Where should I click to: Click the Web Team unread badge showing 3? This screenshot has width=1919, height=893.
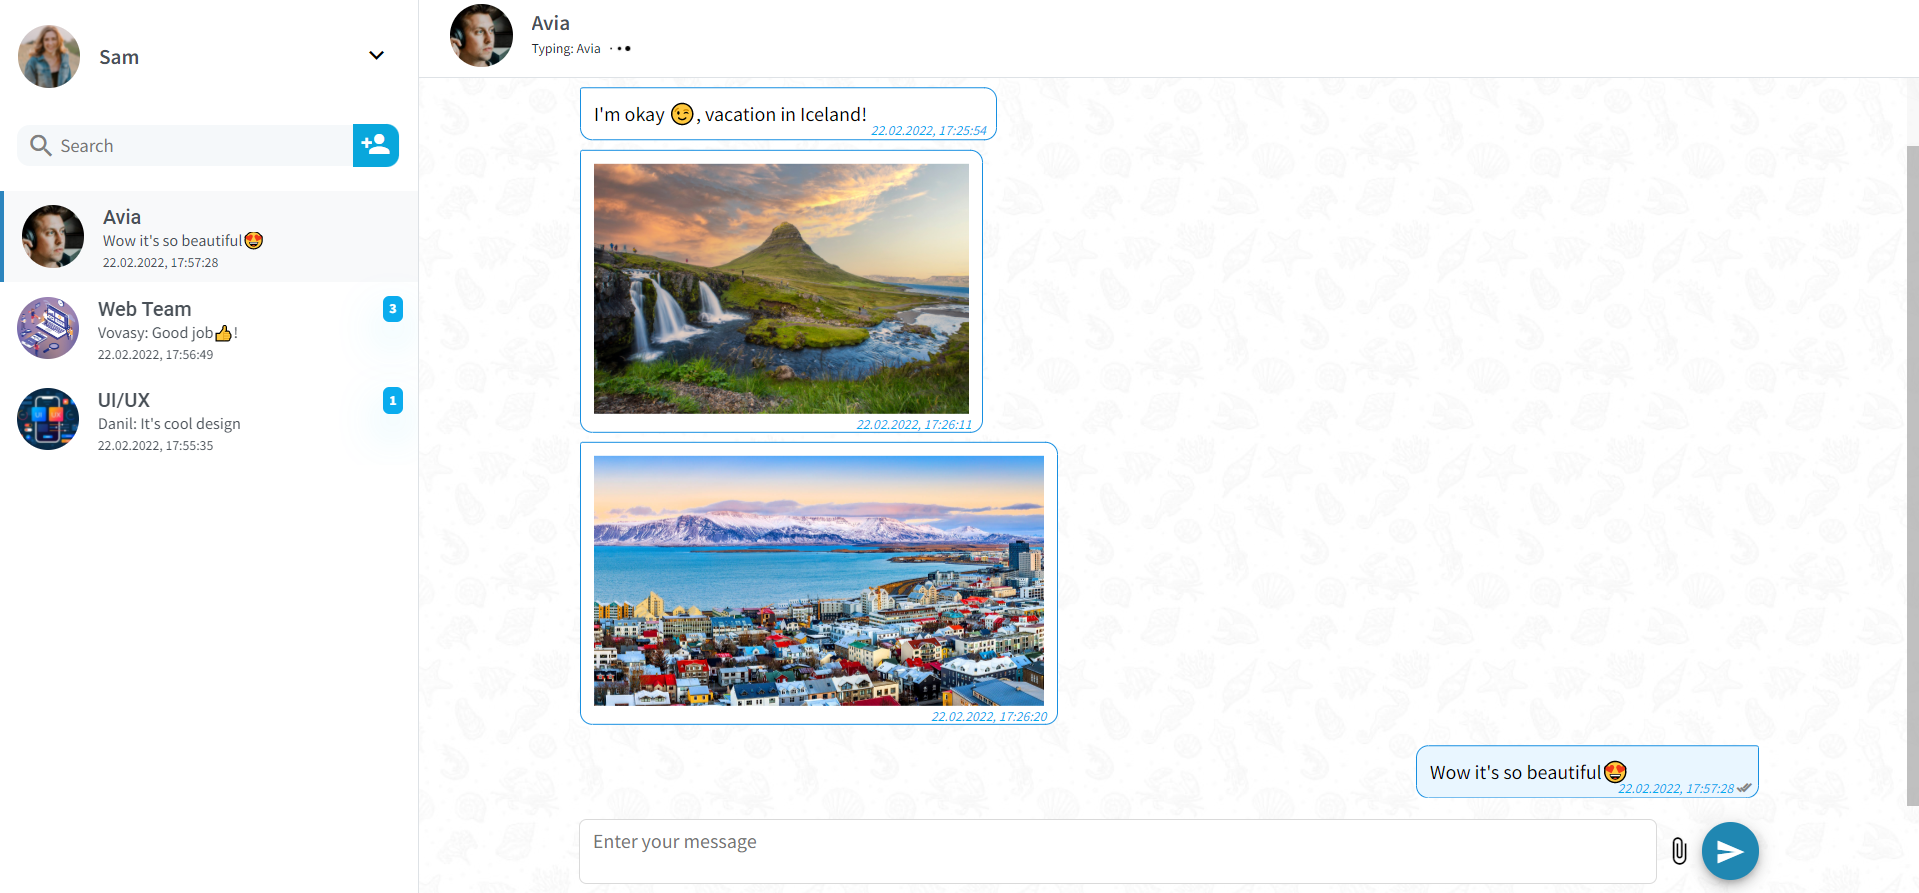393,309
